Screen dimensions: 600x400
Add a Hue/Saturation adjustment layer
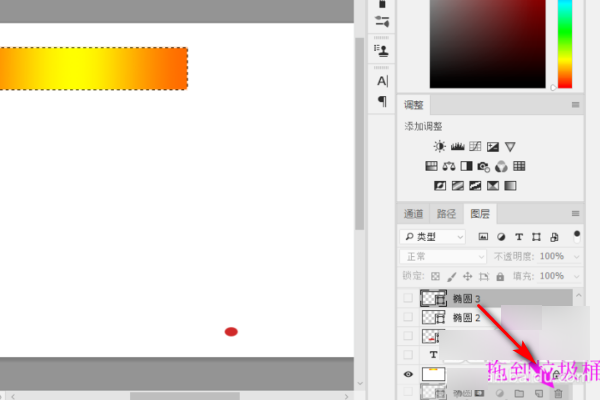[x=431, y=166]
